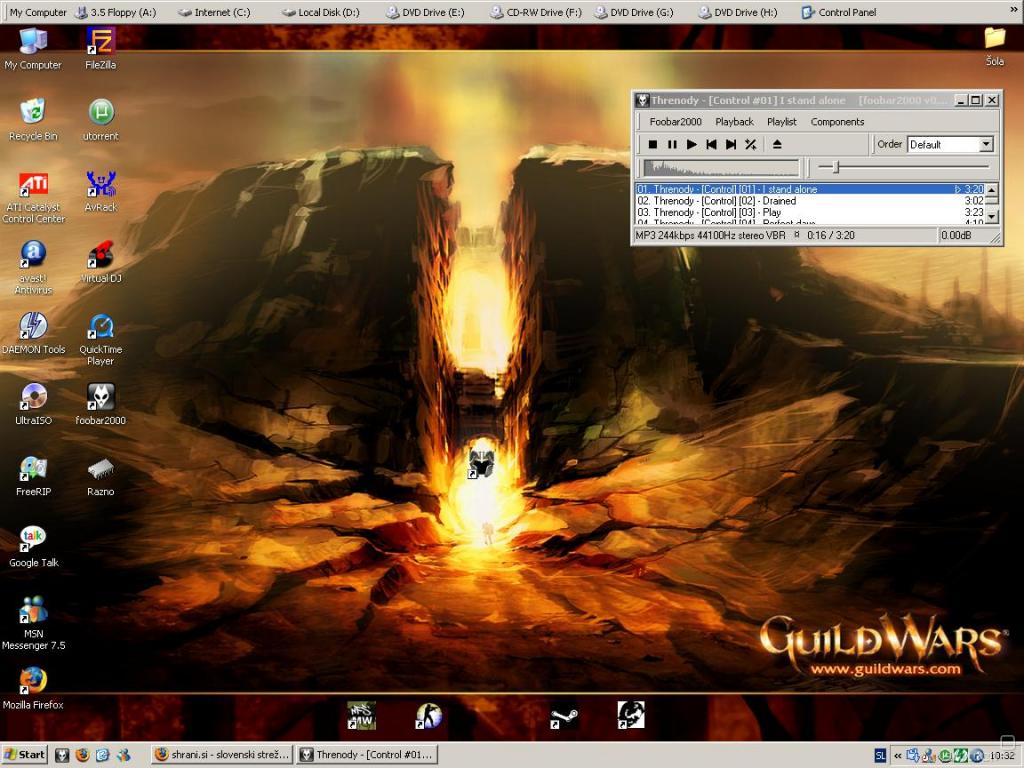Open Local Disk (D:) from top toolbar
The height and width of the screenshot is (768, 1024).
click(x=321, y=12)
